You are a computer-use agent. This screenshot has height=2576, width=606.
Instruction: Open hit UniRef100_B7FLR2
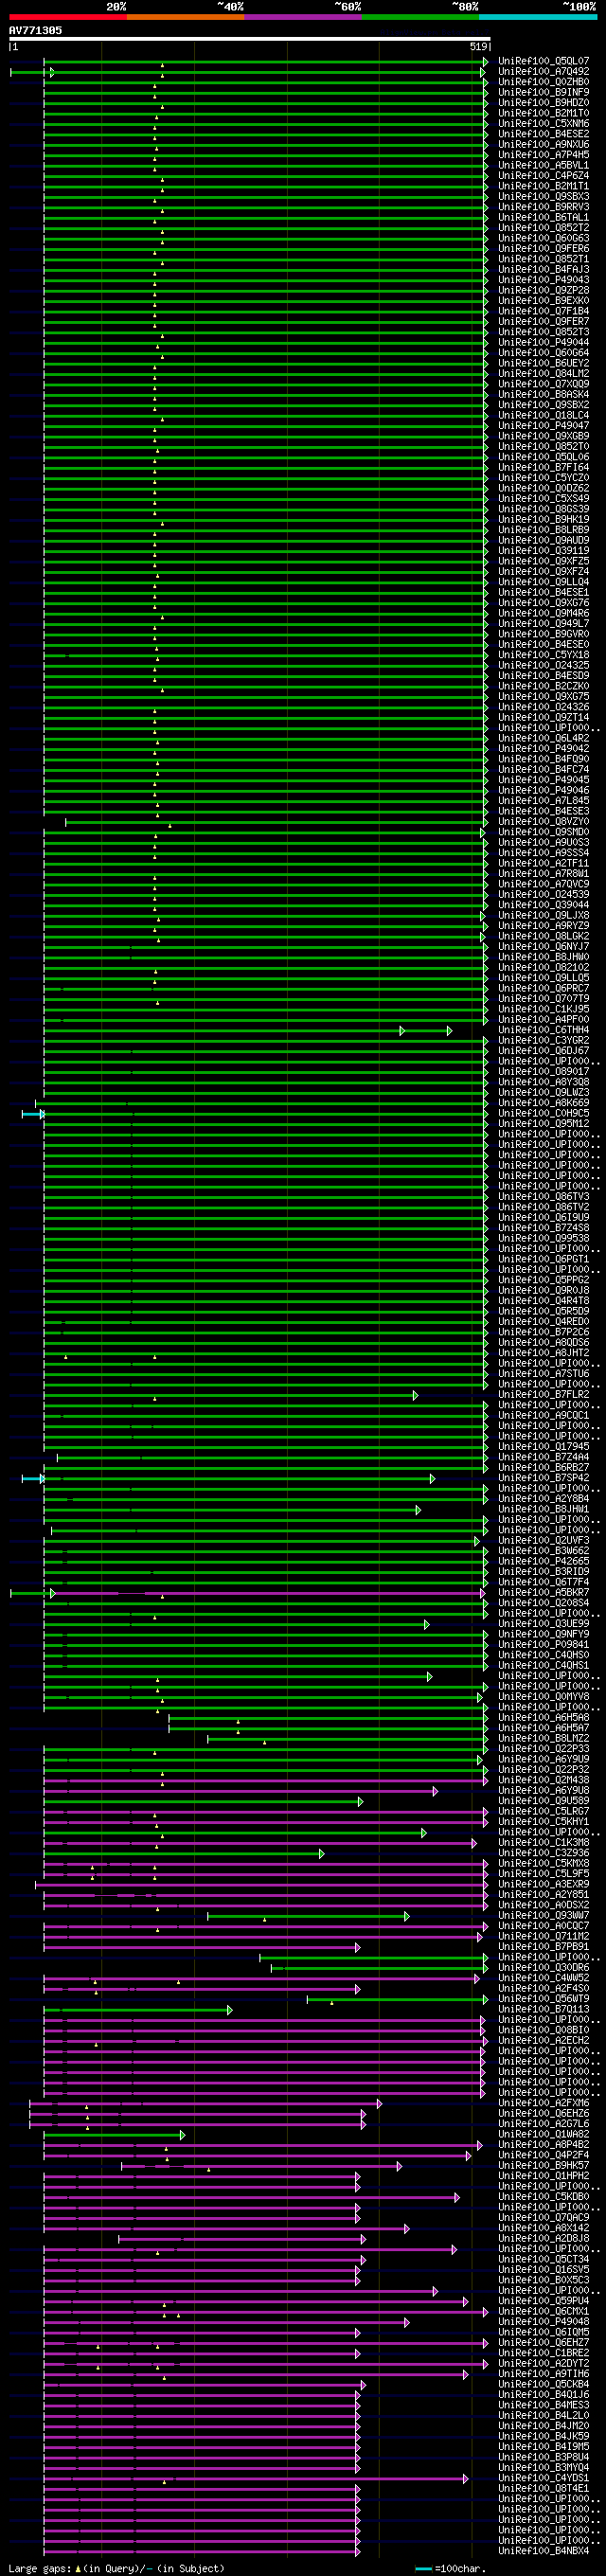(544, 1395)
